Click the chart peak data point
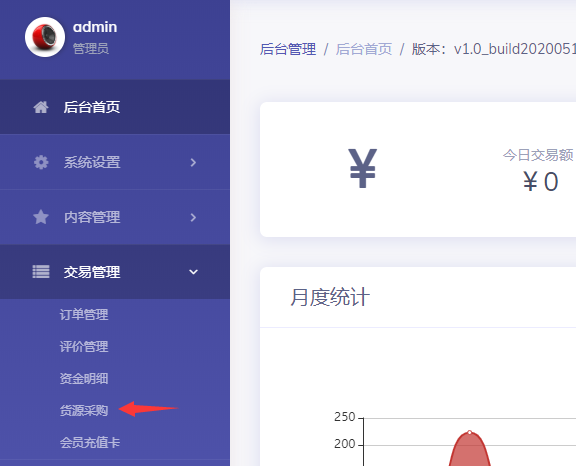576x466 pixels. [469, 432]
